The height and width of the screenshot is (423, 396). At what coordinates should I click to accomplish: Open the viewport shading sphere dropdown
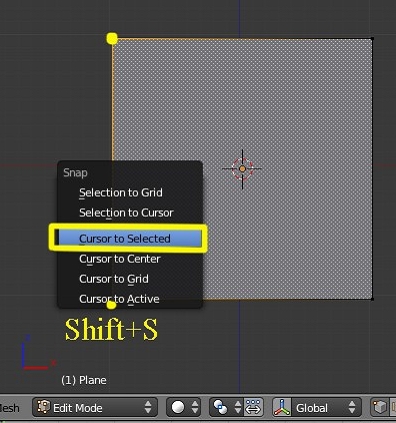tap(183, 407)
